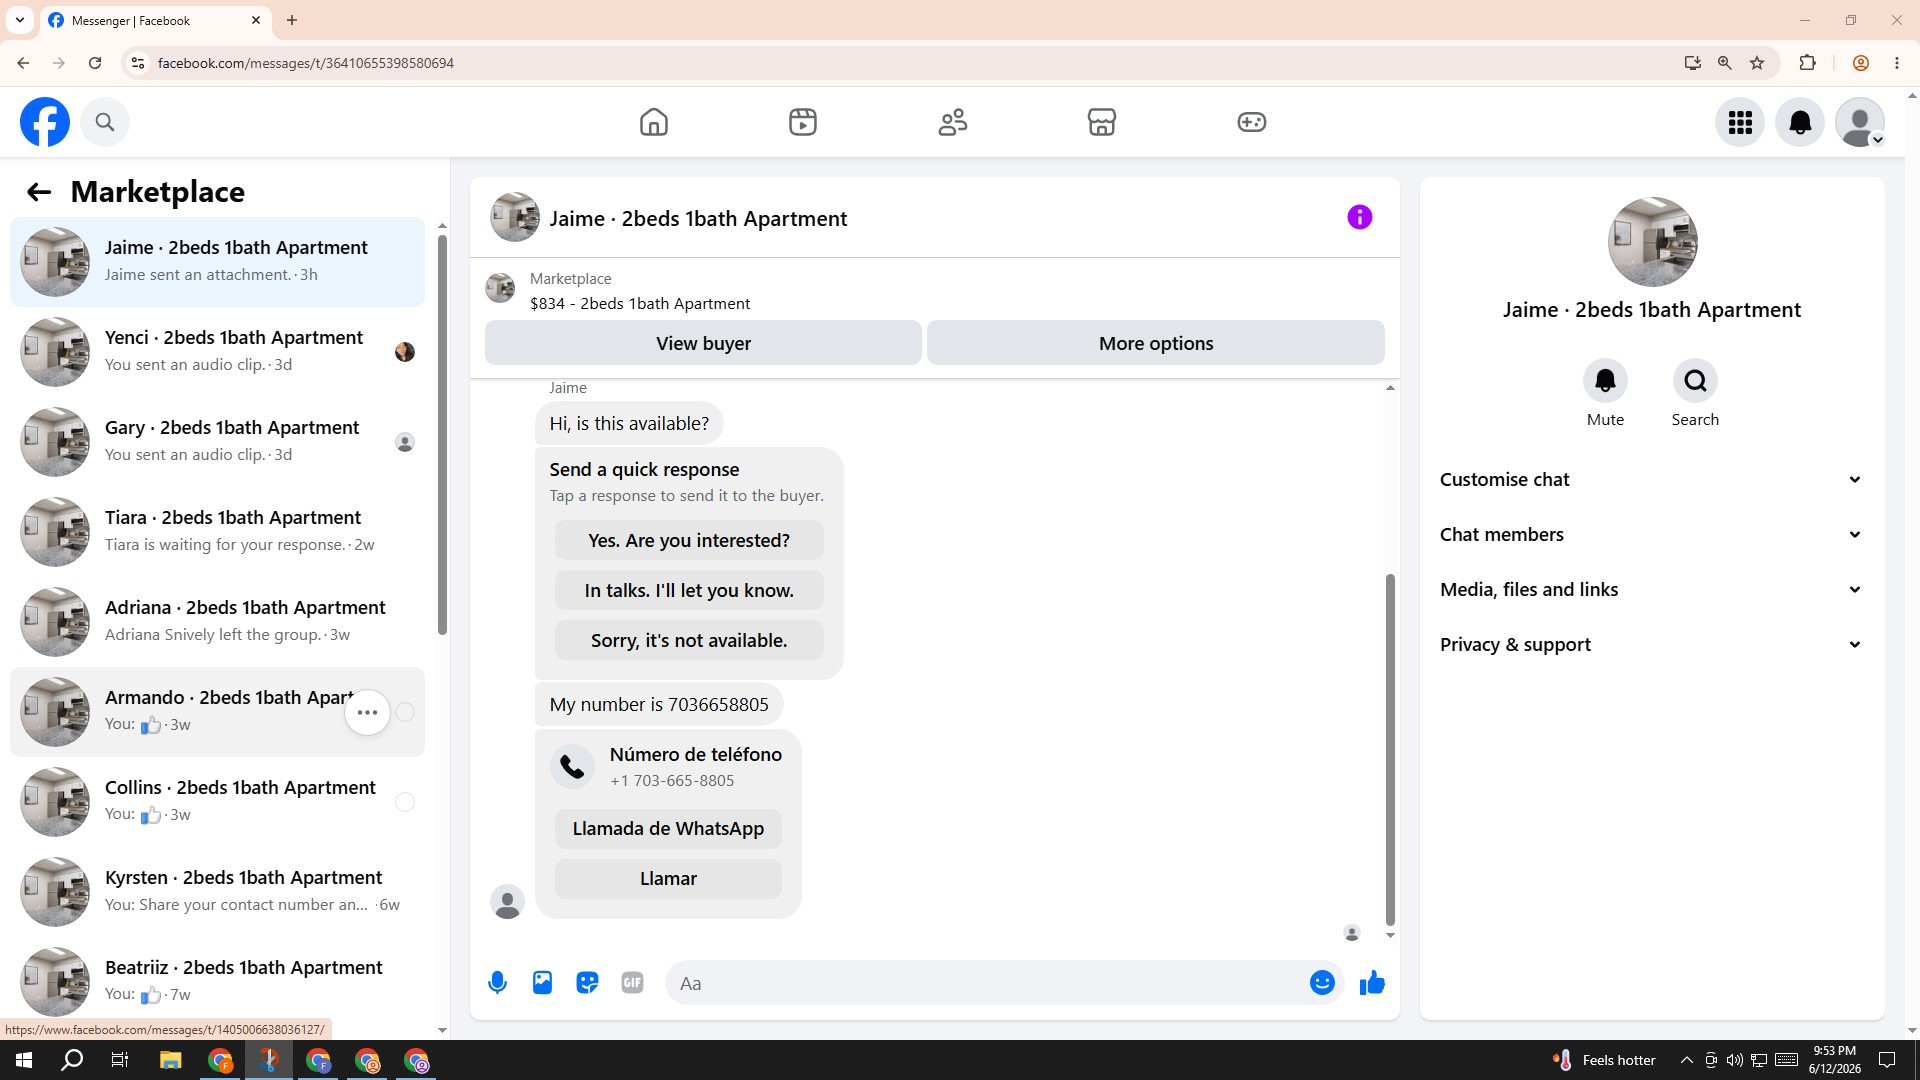1920x1080 pixels.
Task: Go to the Home feed icon
Action: 654,122
